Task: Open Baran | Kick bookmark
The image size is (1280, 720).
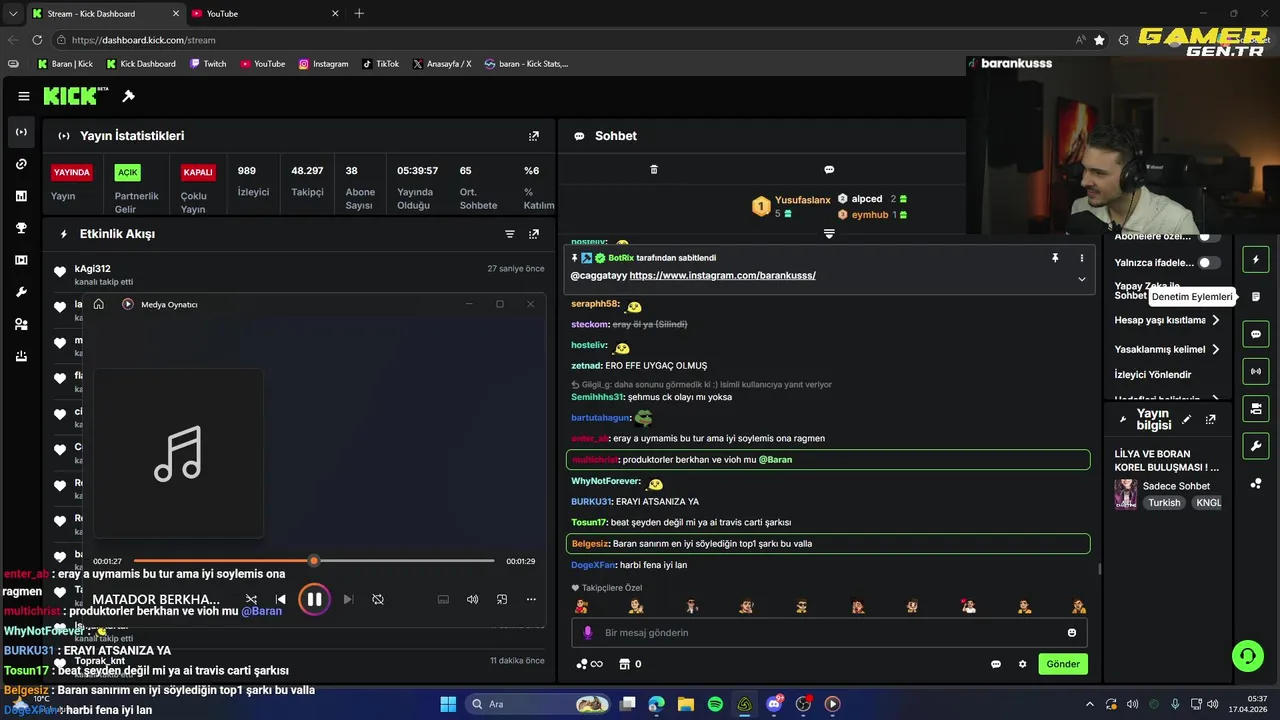Action: 65,64
